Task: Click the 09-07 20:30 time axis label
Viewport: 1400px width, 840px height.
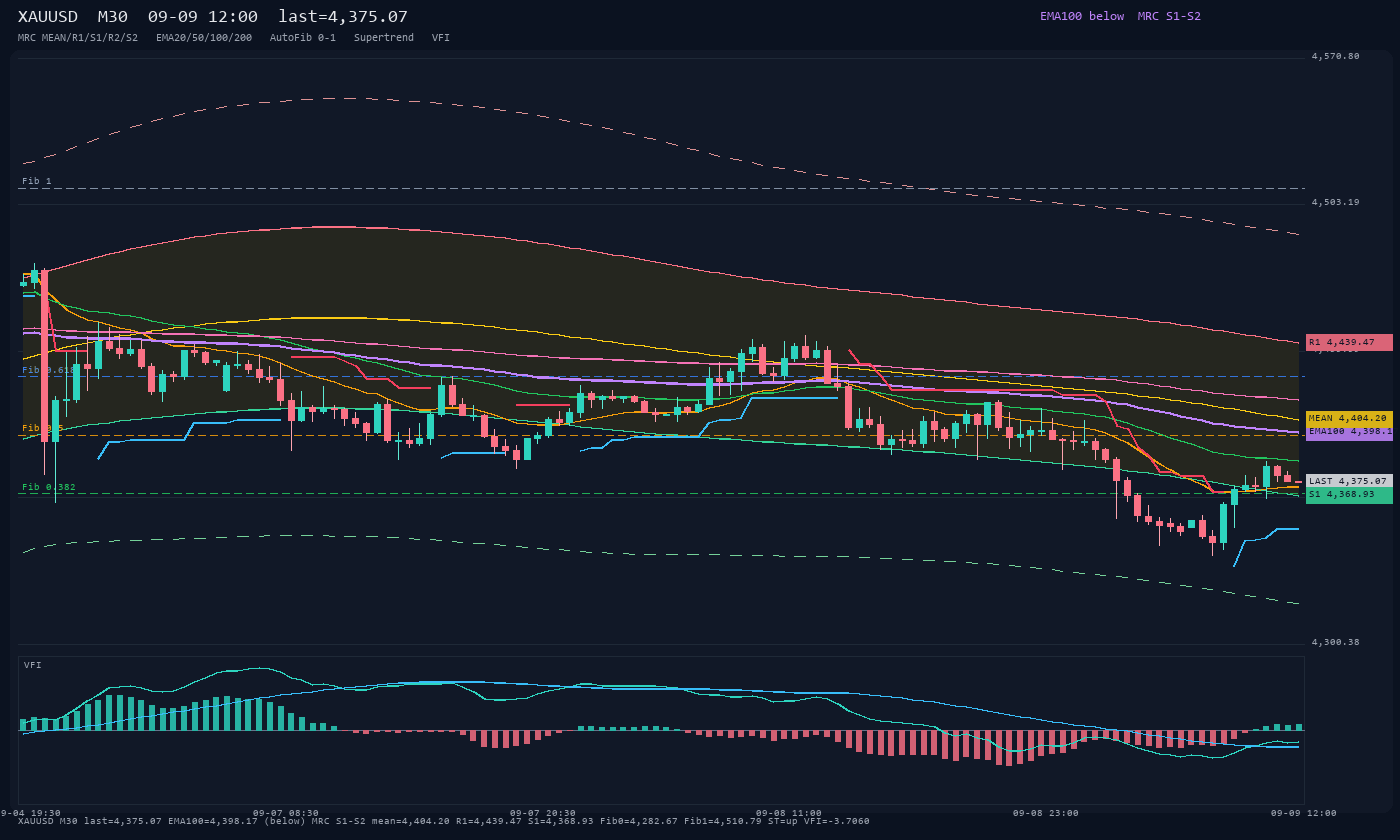Action: 543,813
